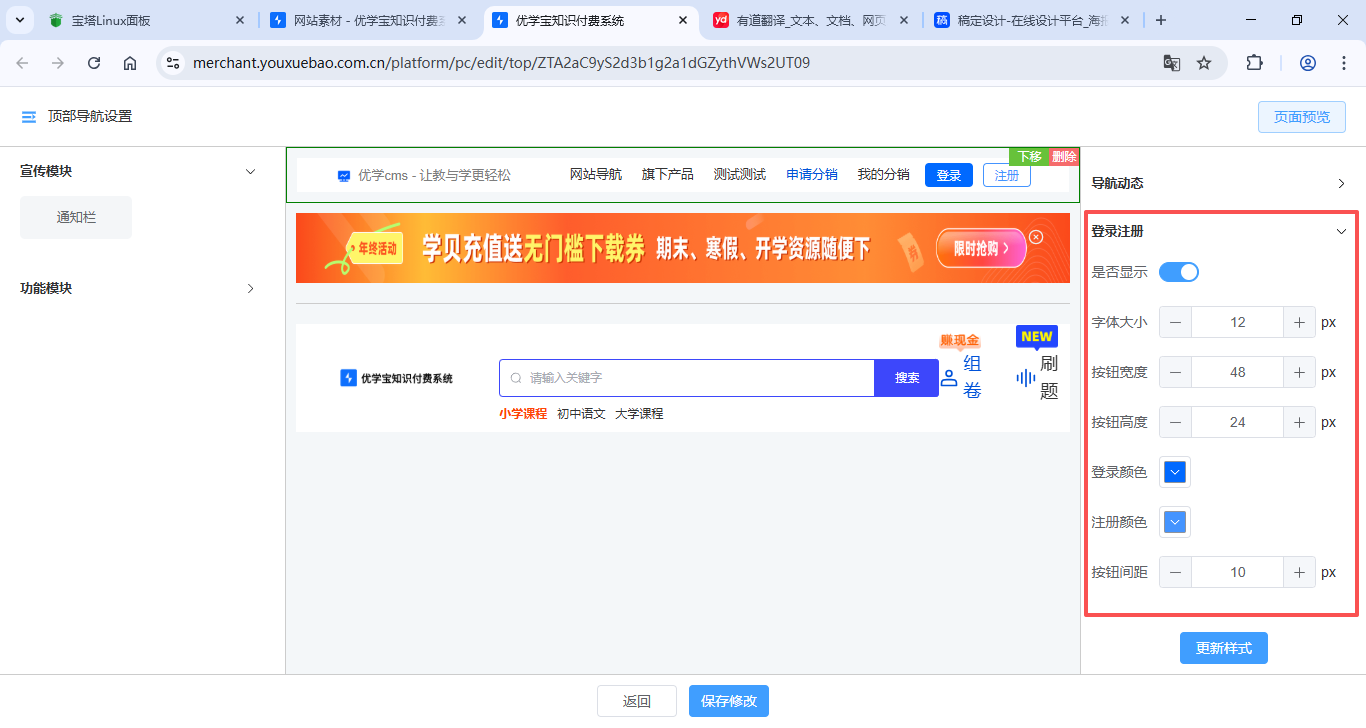Decrease 按钮宽度 with the minus button

(1175, 372)
